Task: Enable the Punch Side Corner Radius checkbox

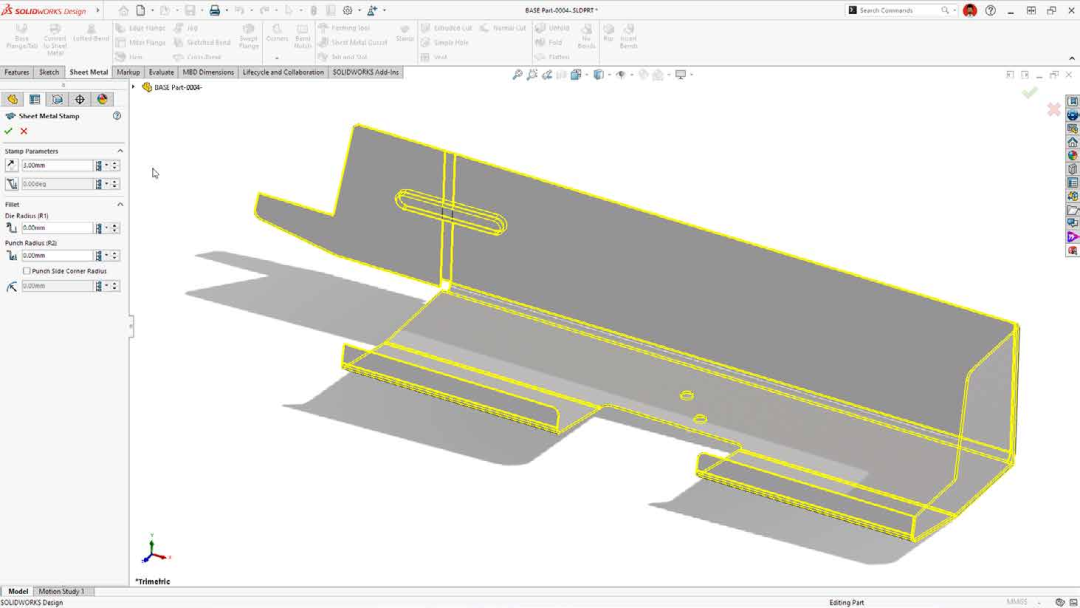Action: coord(27,271)
